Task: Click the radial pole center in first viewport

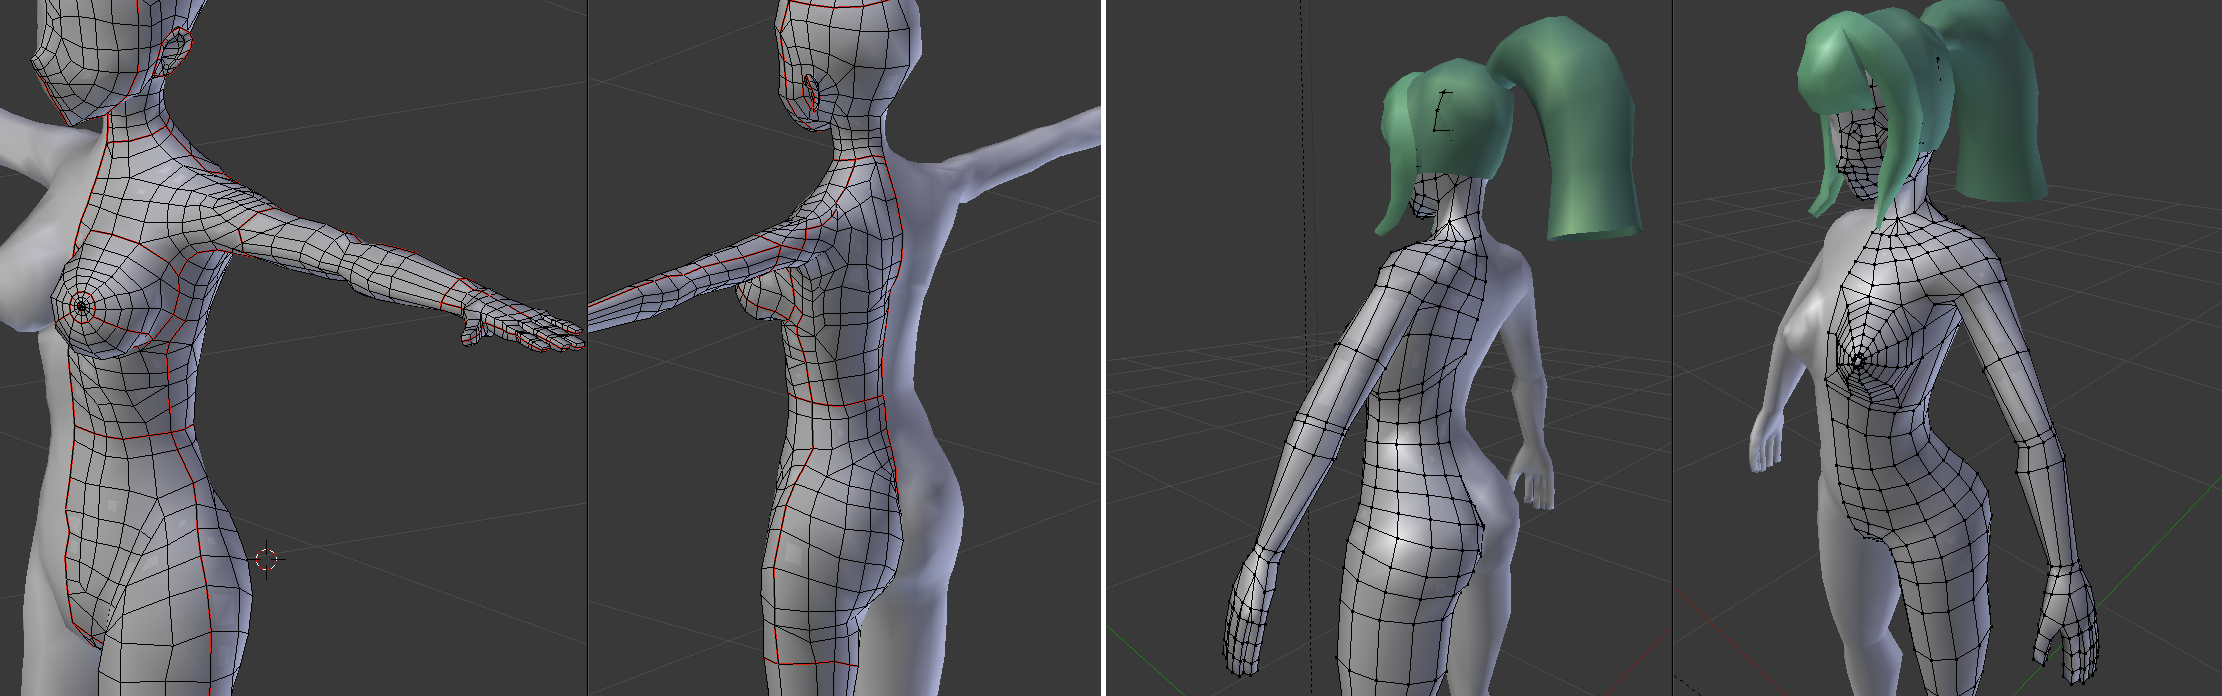Action: (81, 306)
